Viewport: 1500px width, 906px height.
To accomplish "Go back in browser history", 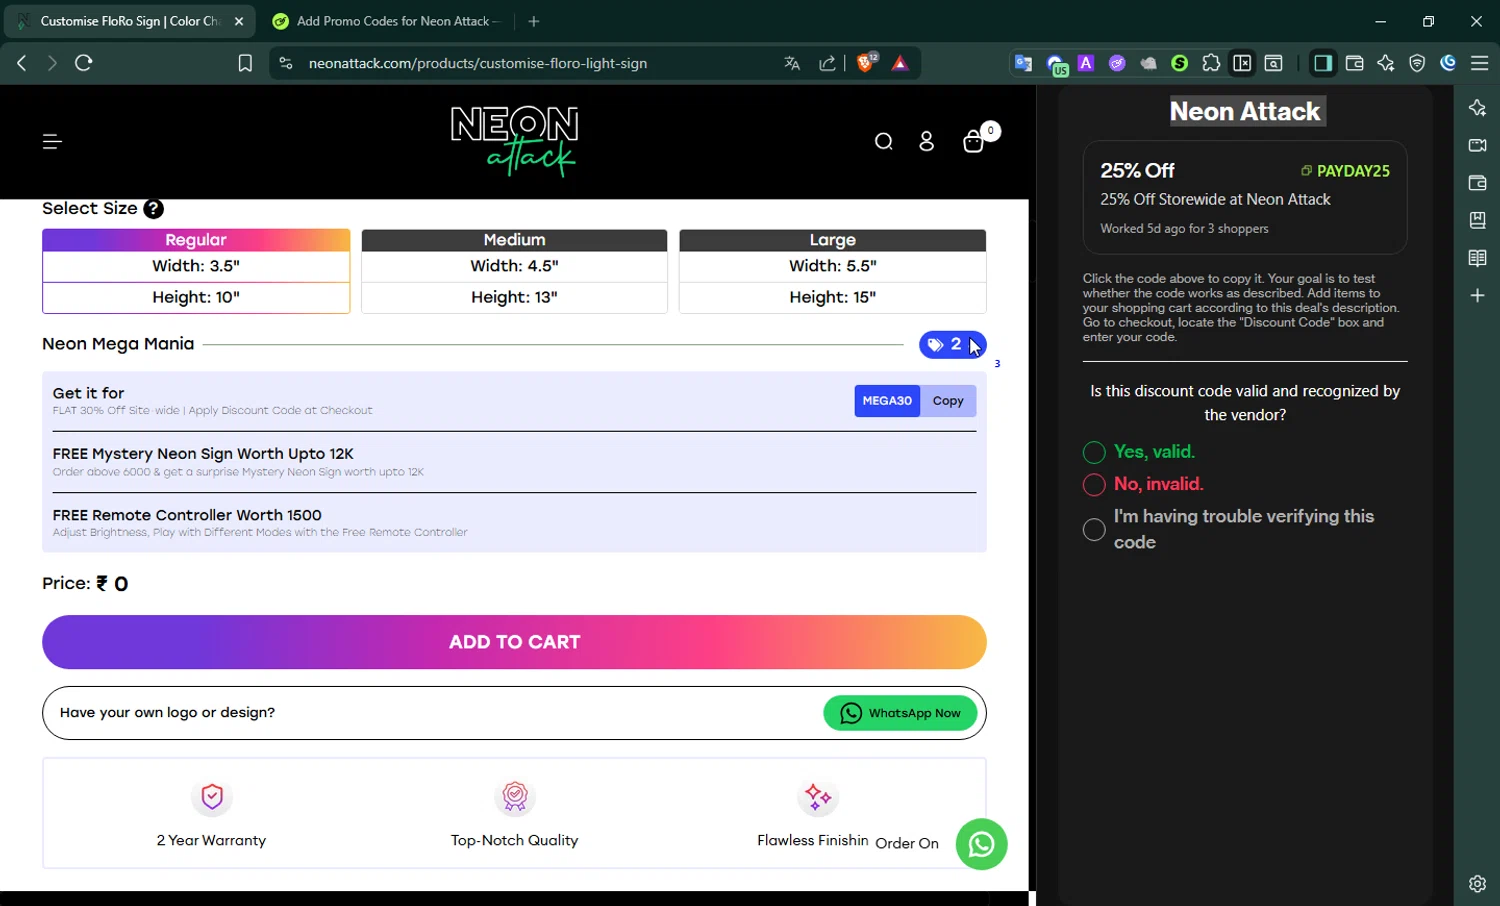I will [x=22, y=63].
